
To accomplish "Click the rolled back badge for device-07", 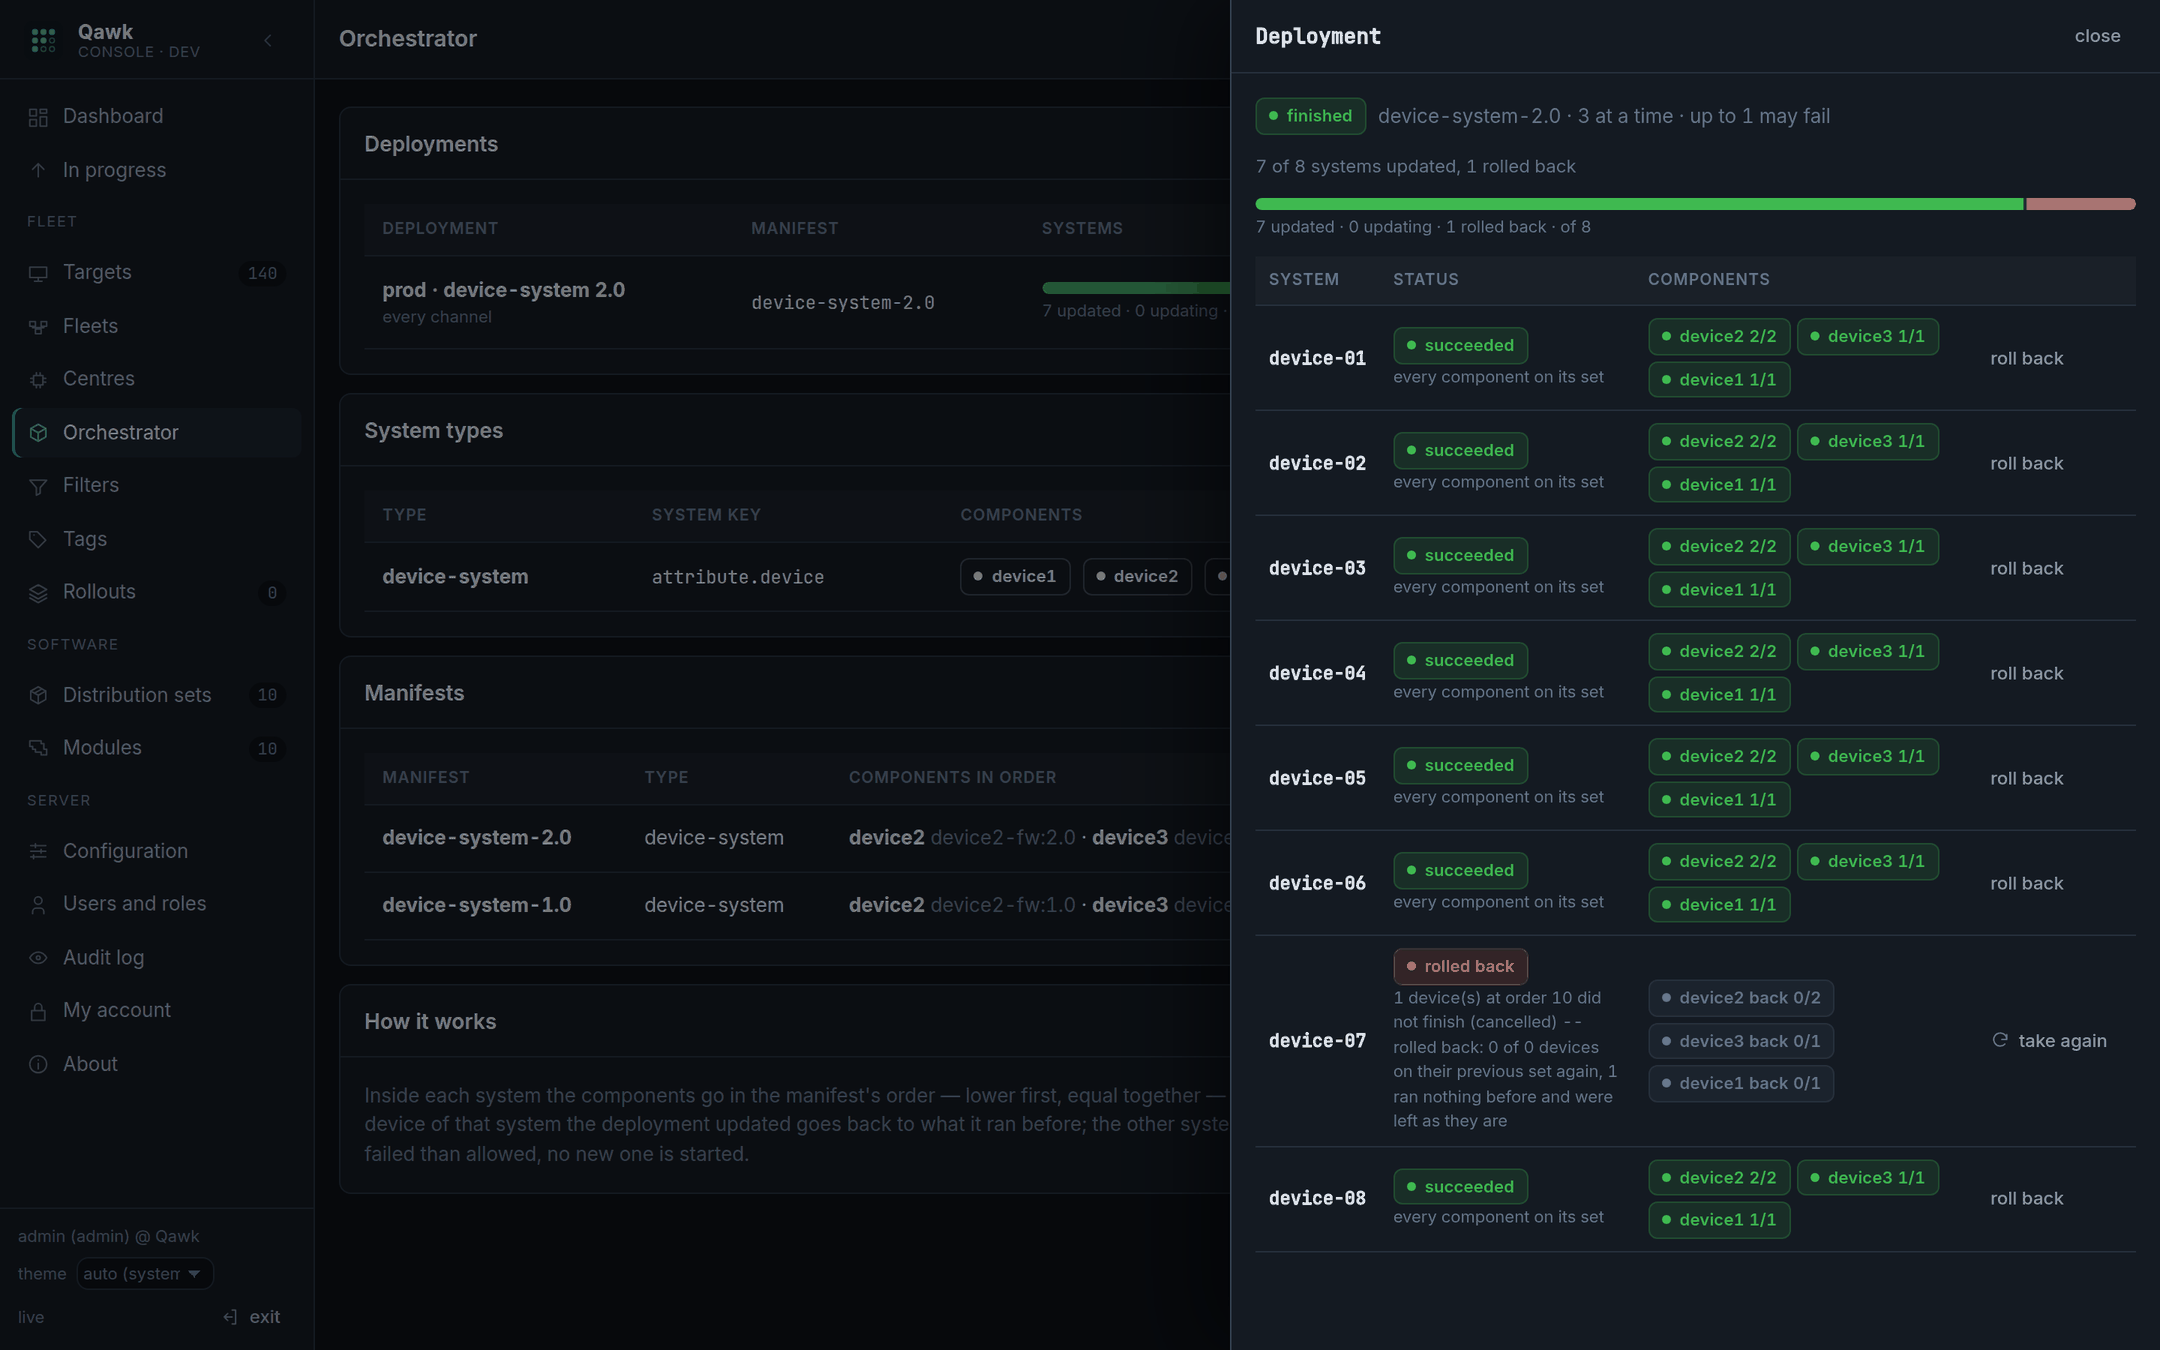I will pos(1460,966).
